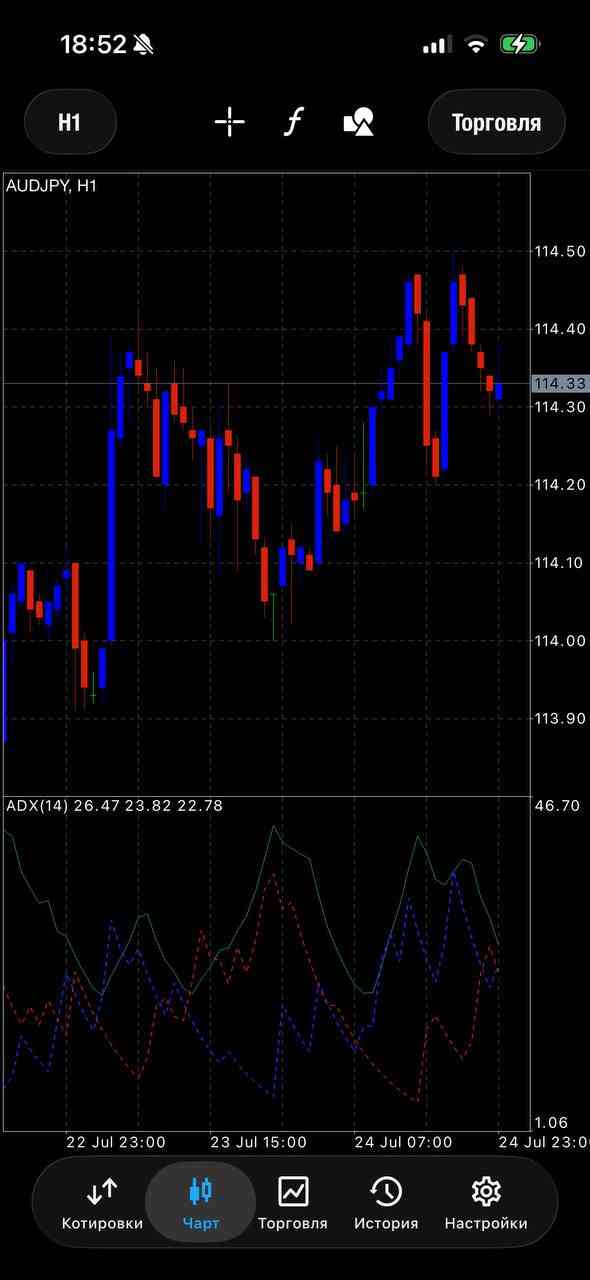
Task: Tap the 114.50 price scale level
Action: click(559, 251)
